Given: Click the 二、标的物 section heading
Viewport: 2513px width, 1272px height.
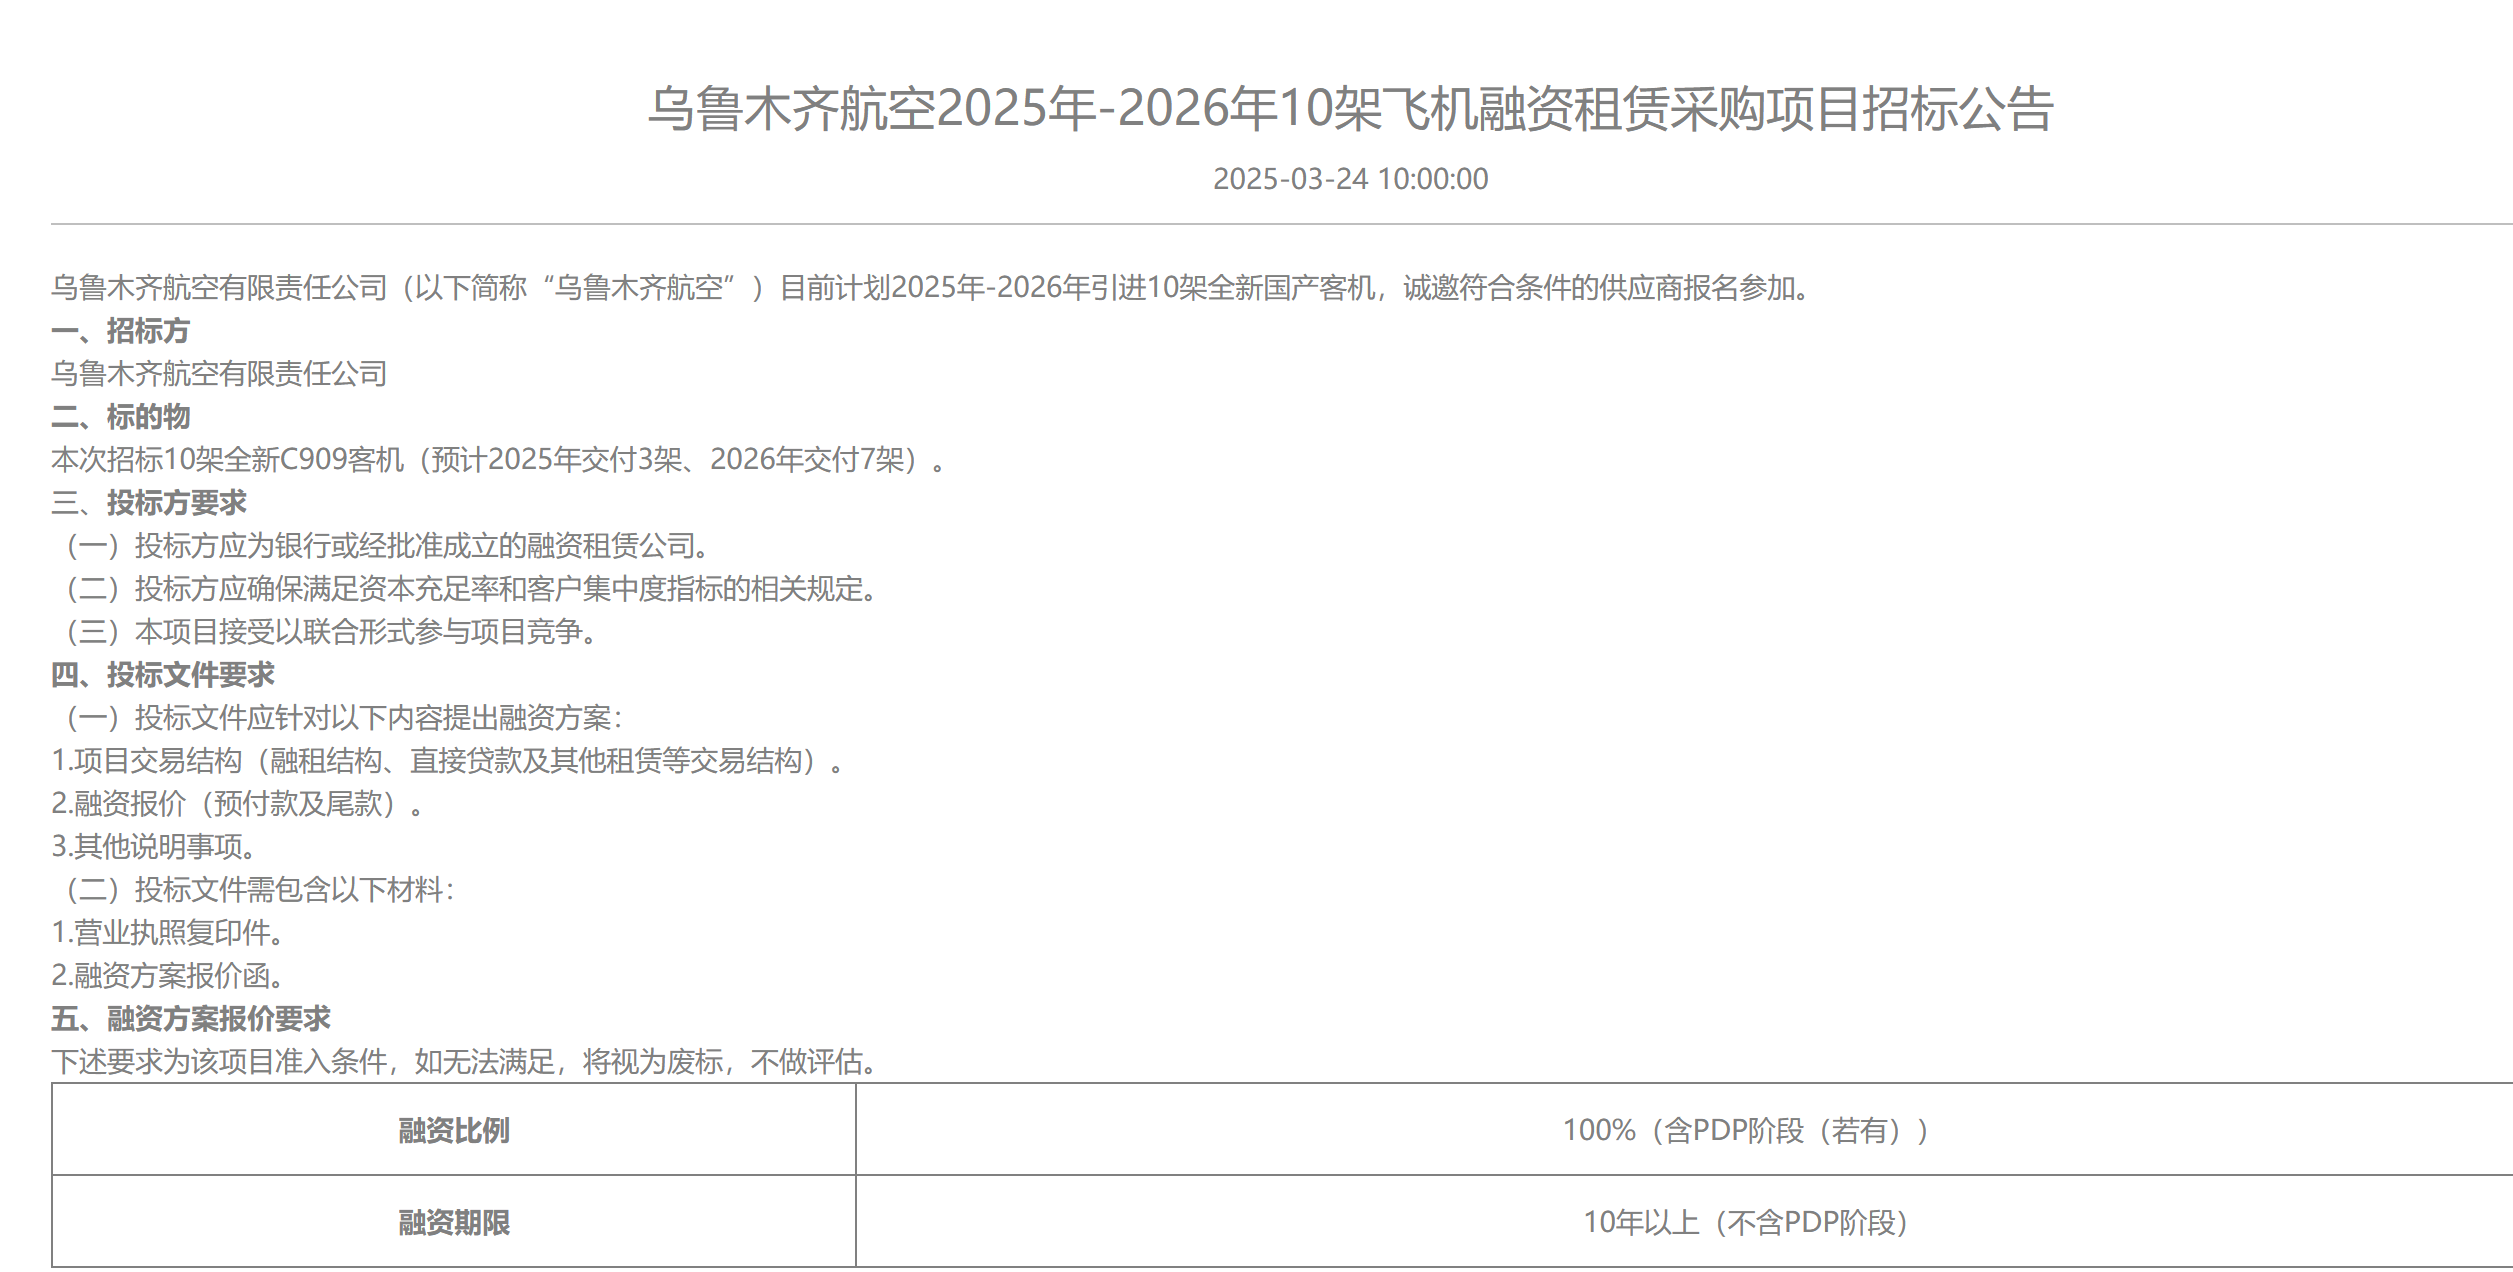Looking at the screenshot, I should (x=120, y=417).
